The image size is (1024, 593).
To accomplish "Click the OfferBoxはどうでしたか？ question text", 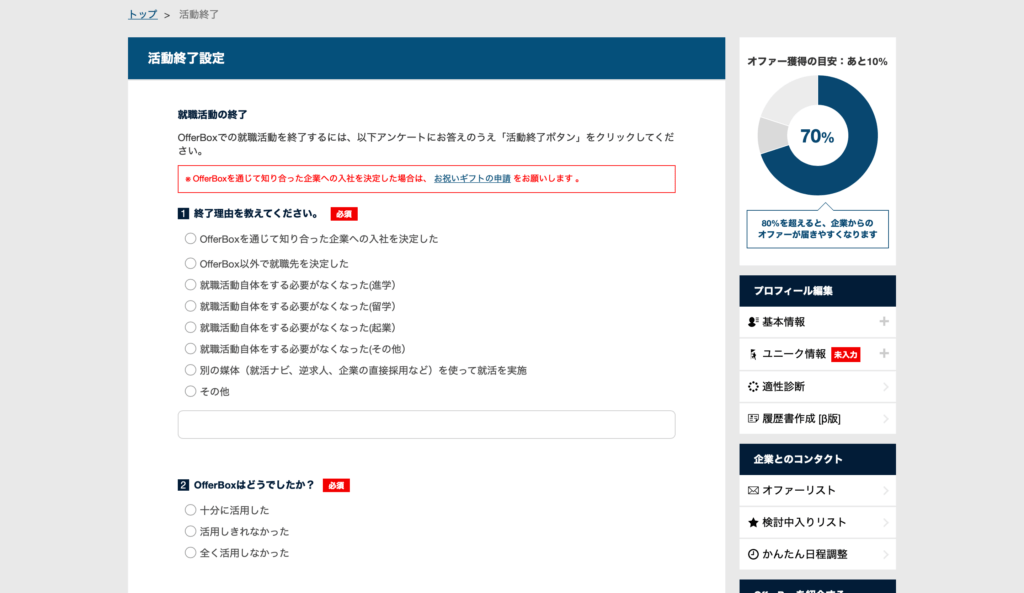I will click(x=254, y=485).
